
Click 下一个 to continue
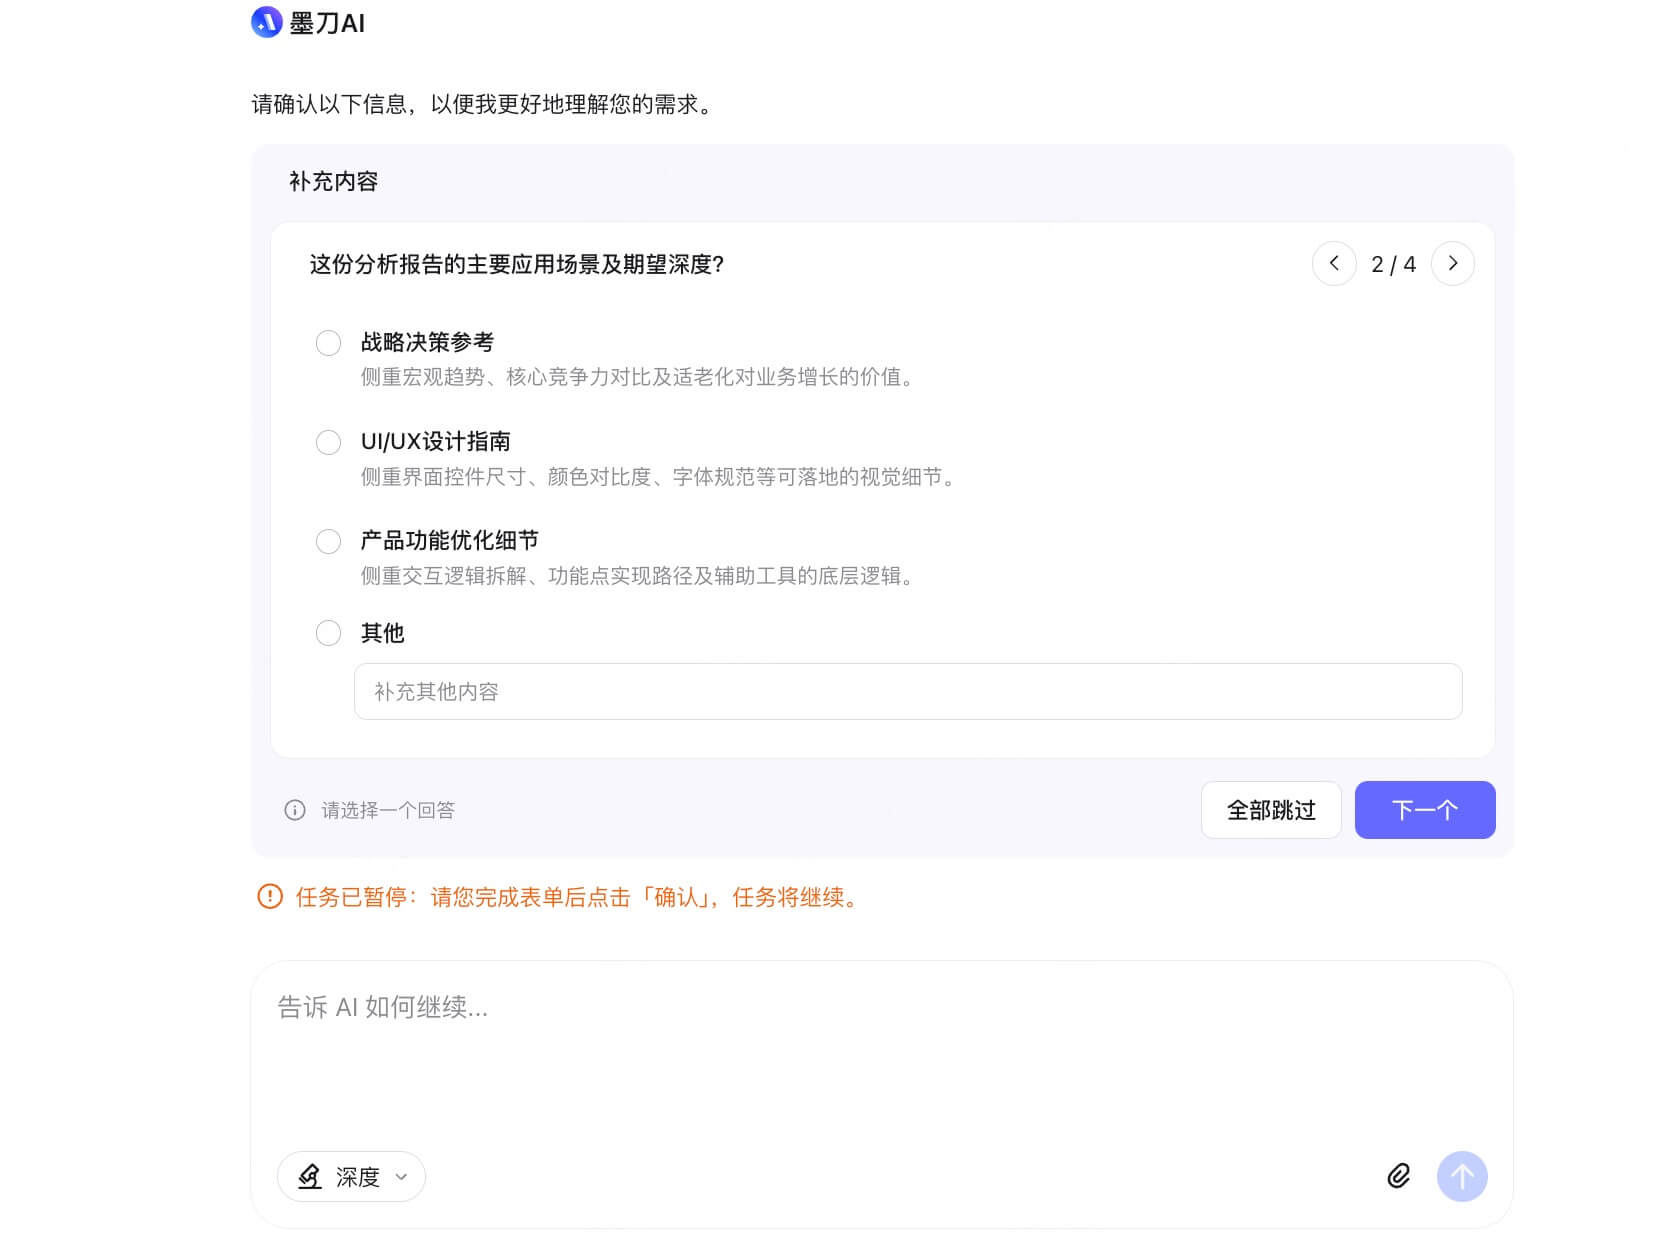point(1424,810)
